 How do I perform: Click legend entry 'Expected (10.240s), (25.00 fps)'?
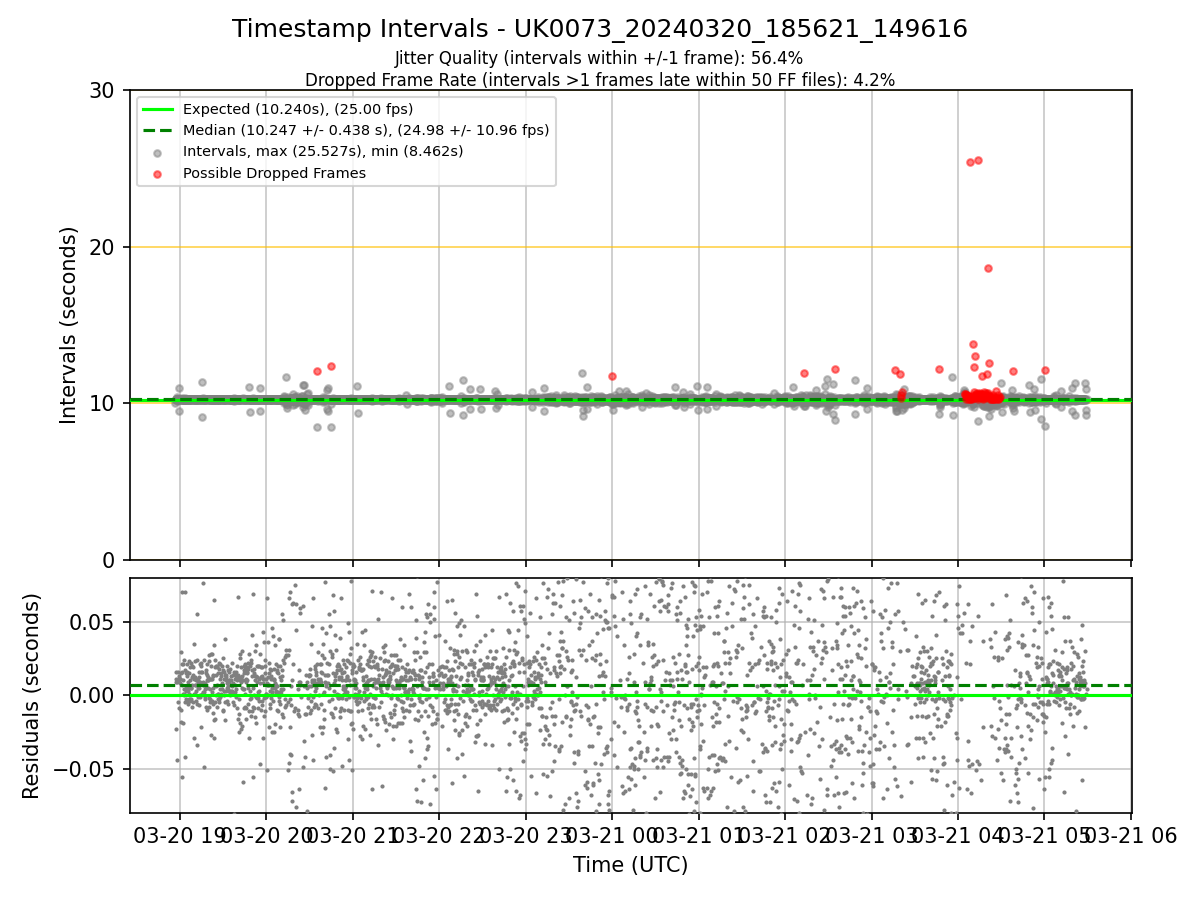point(298,109)
